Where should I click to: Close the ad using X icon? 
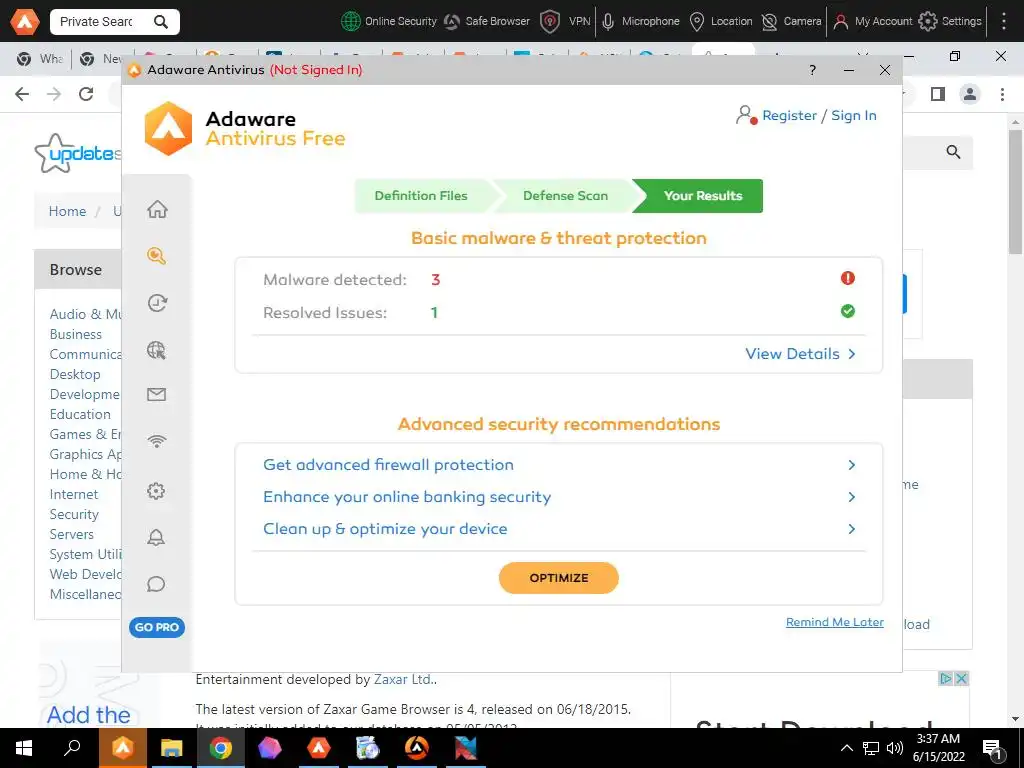tap(961, 679)
